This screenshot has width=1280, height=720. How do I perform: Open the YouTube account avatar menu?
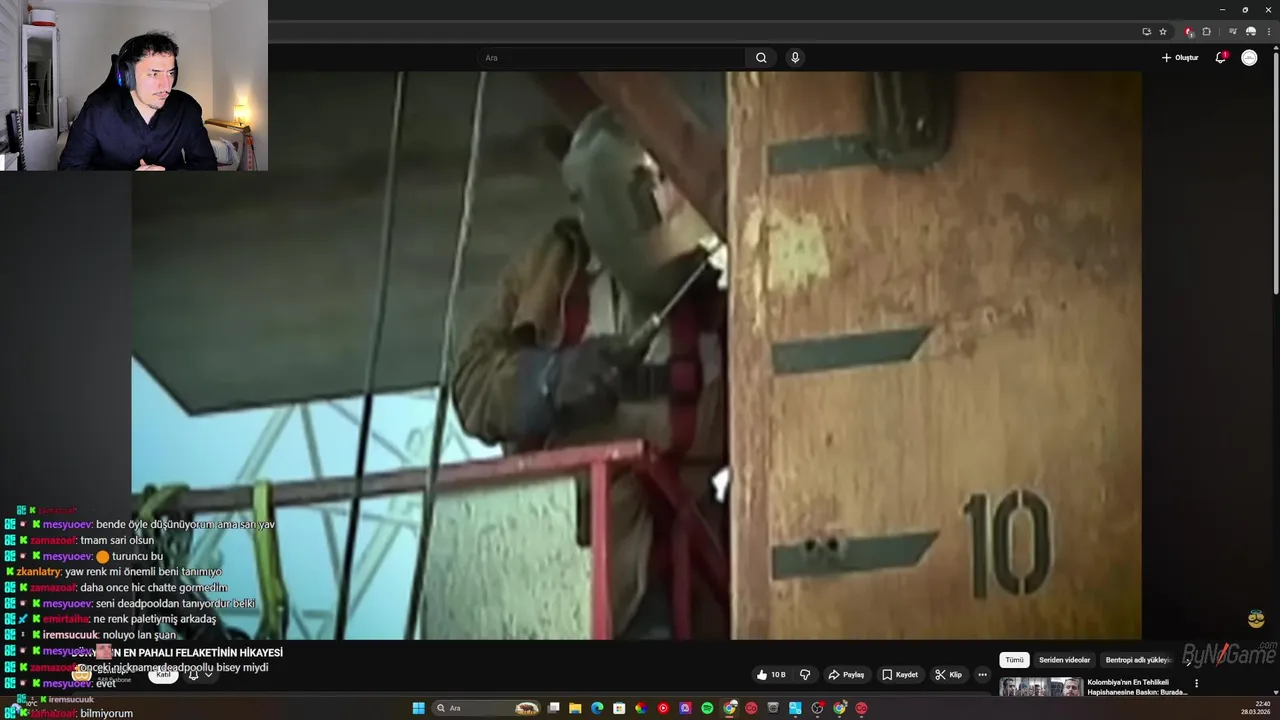click(x=1249, y=58)
